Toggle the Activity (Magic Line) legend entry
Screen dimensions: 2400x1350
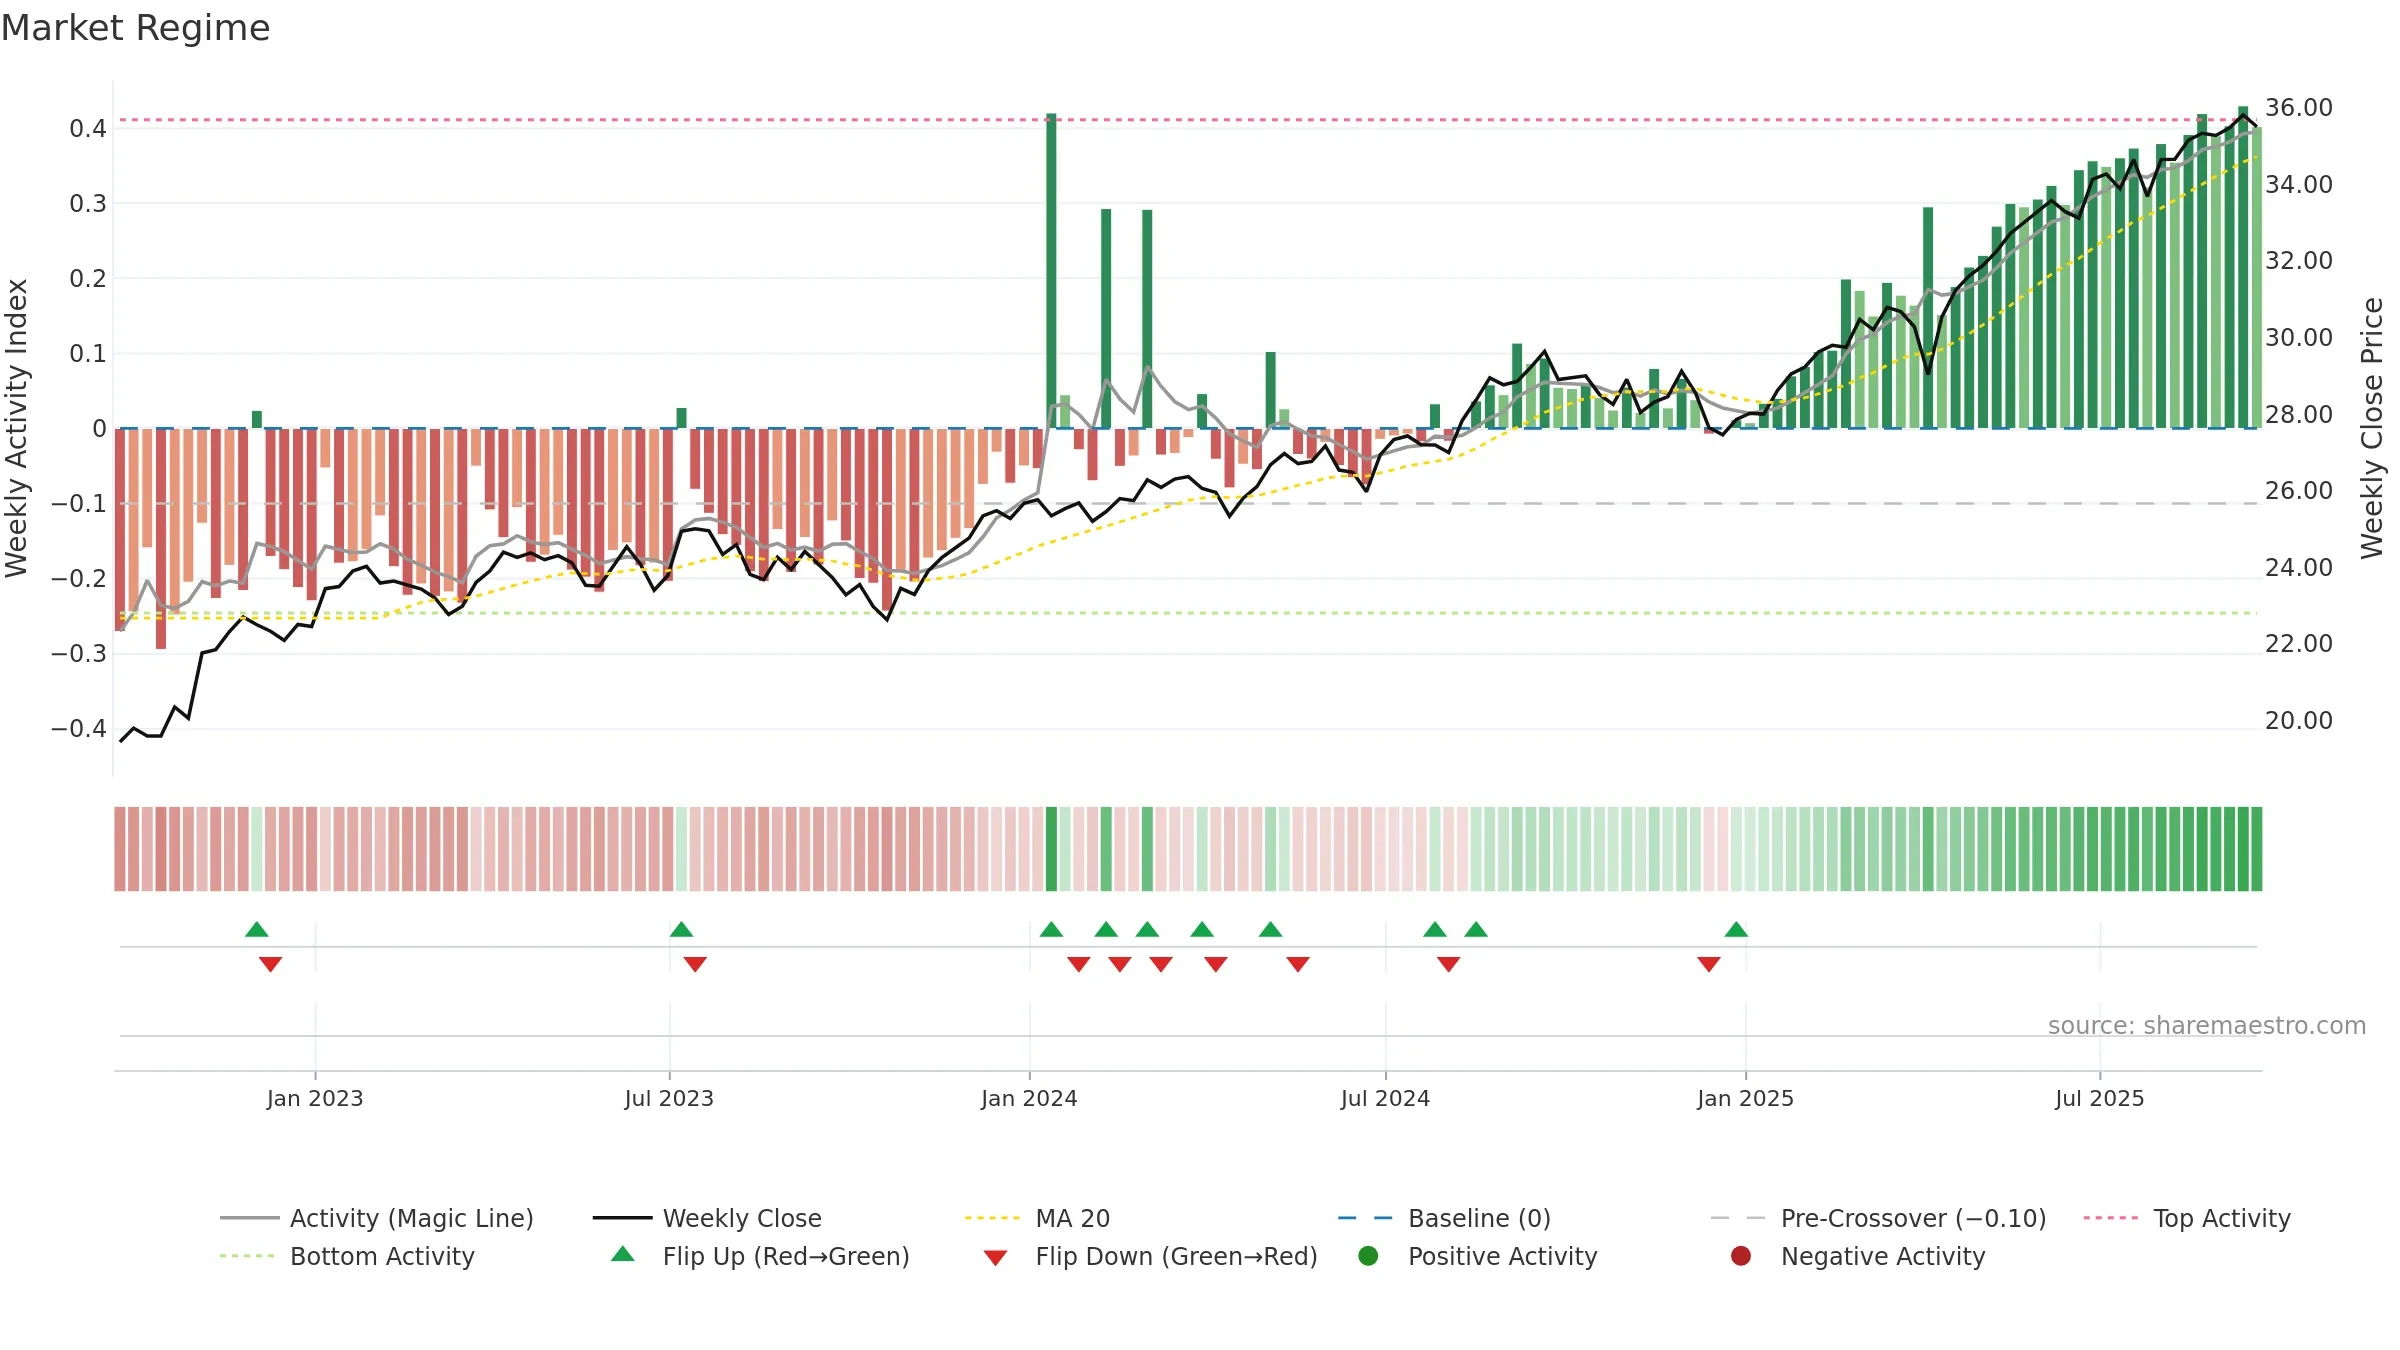click(x=377, y=1218)
